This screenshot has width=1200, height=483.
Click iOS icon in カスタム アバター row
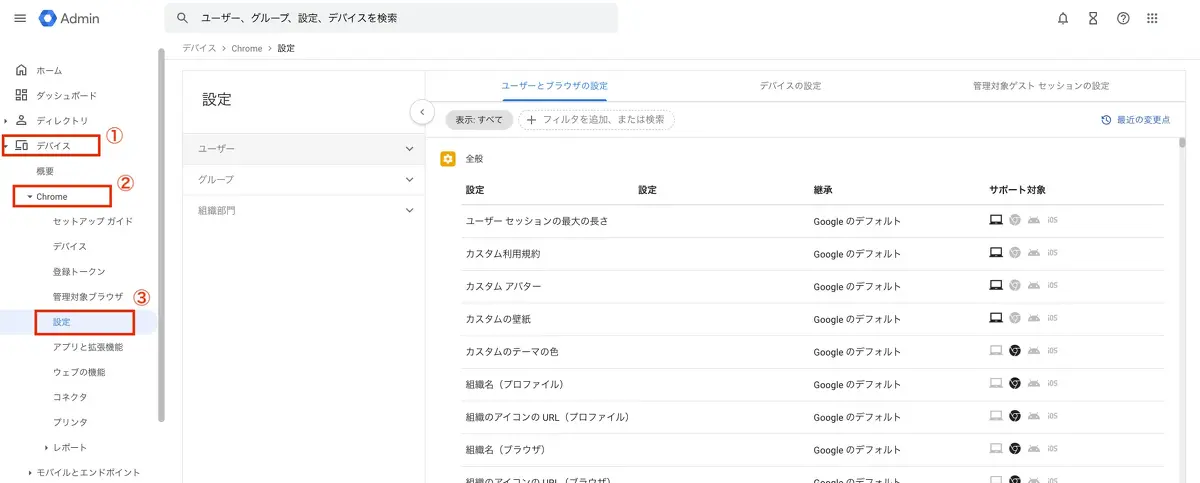tap(1053, 286)
